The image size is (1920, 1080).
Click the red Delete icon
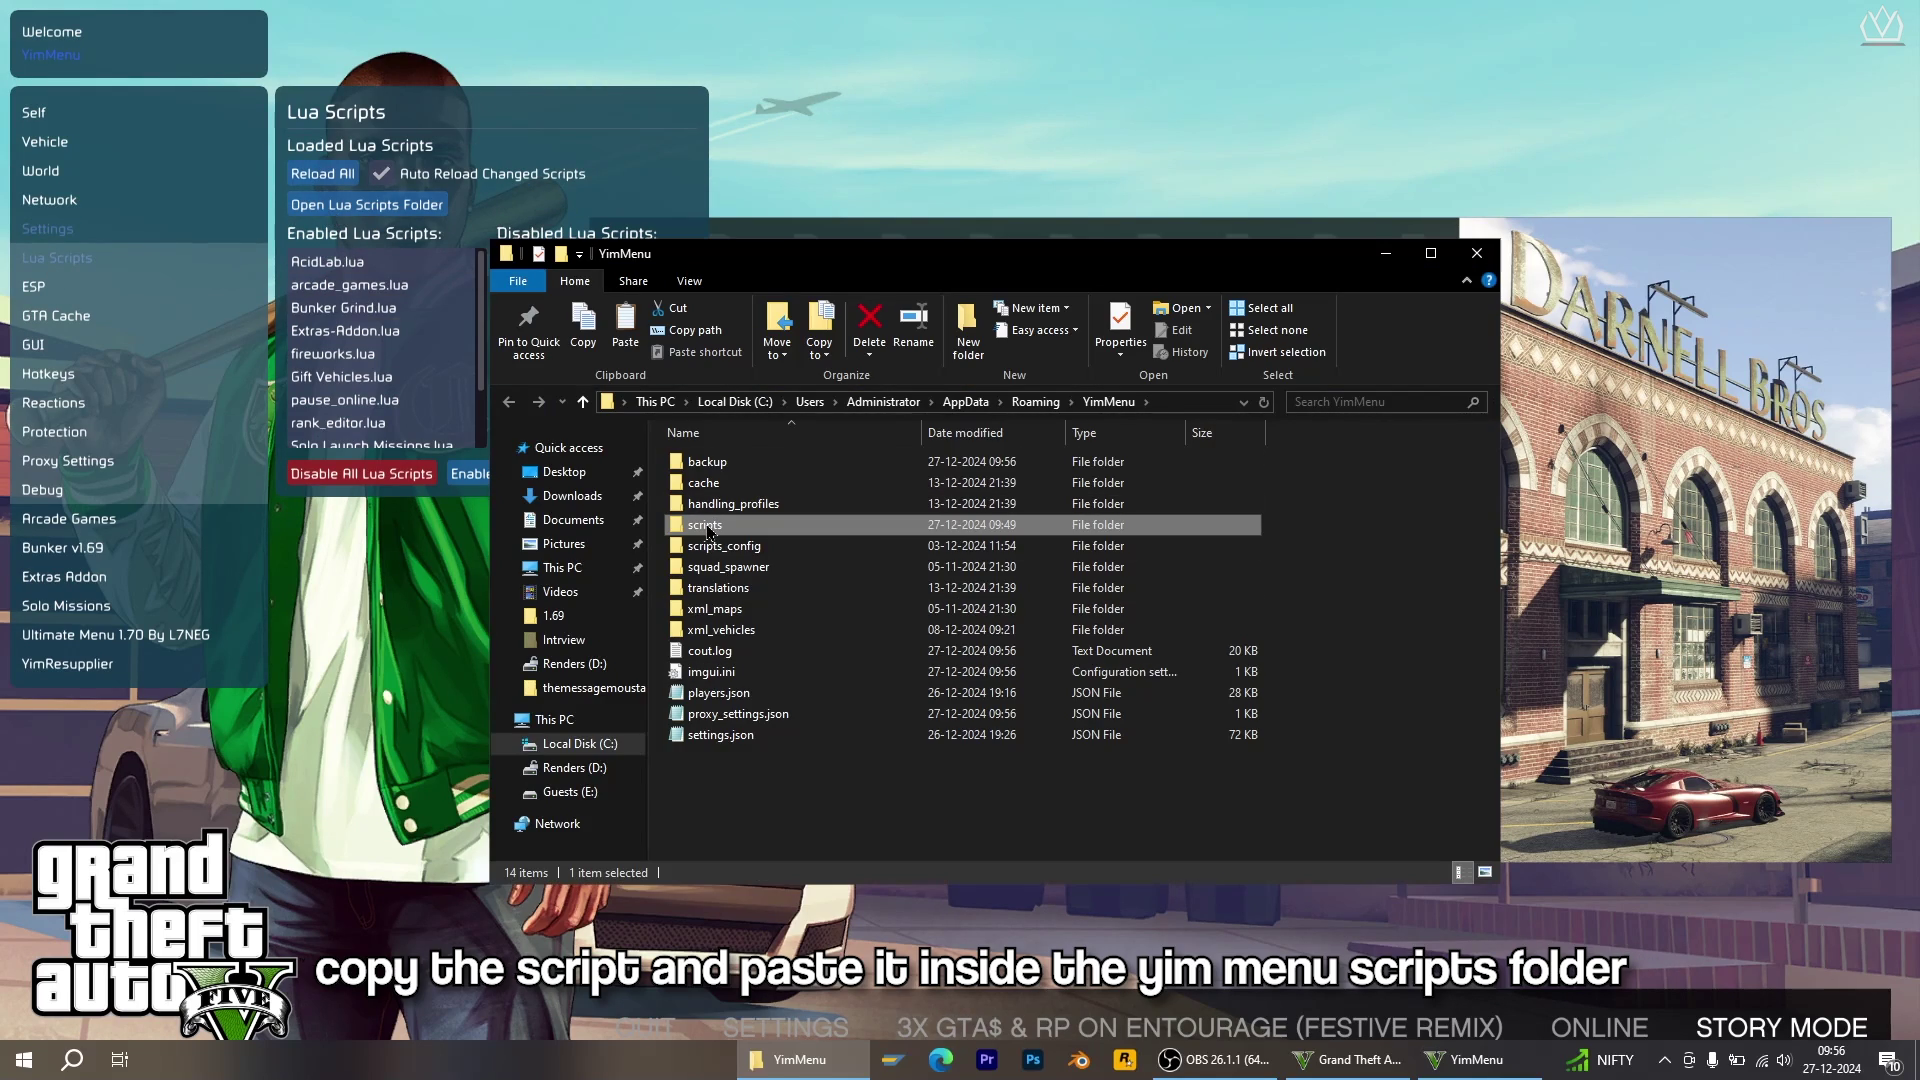869,317
